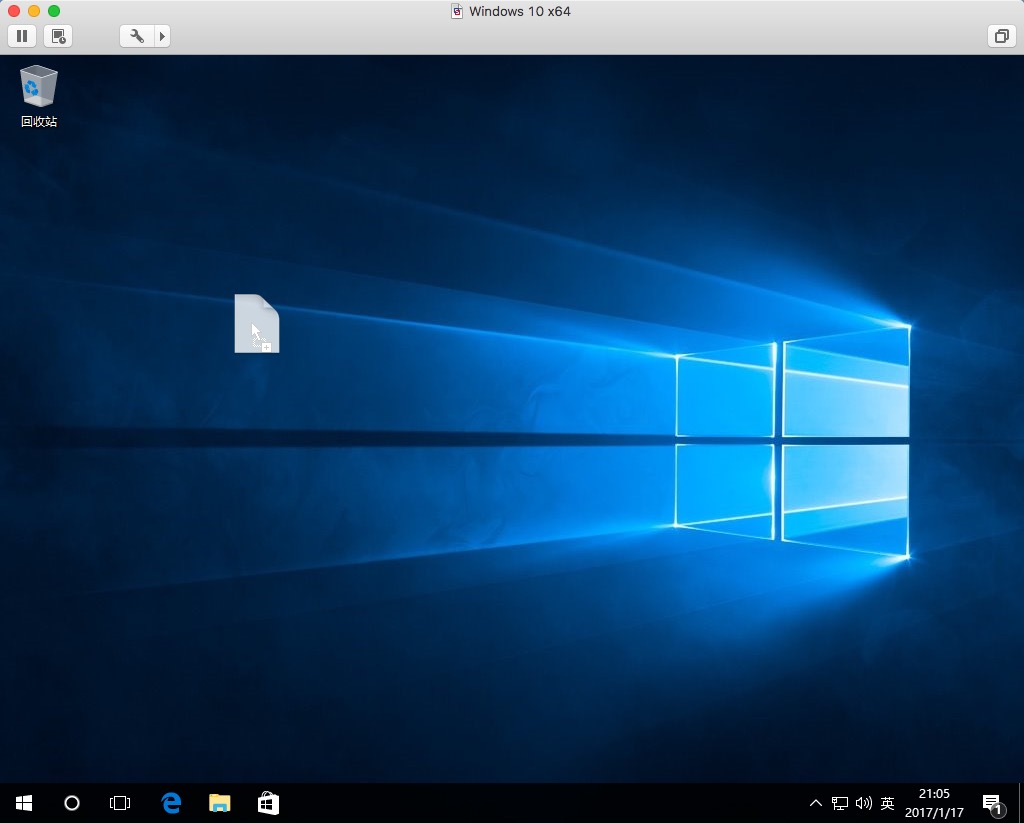1024x823 pixels.
Task: Show hidden system tray icons
Action: tap(816, 803)
